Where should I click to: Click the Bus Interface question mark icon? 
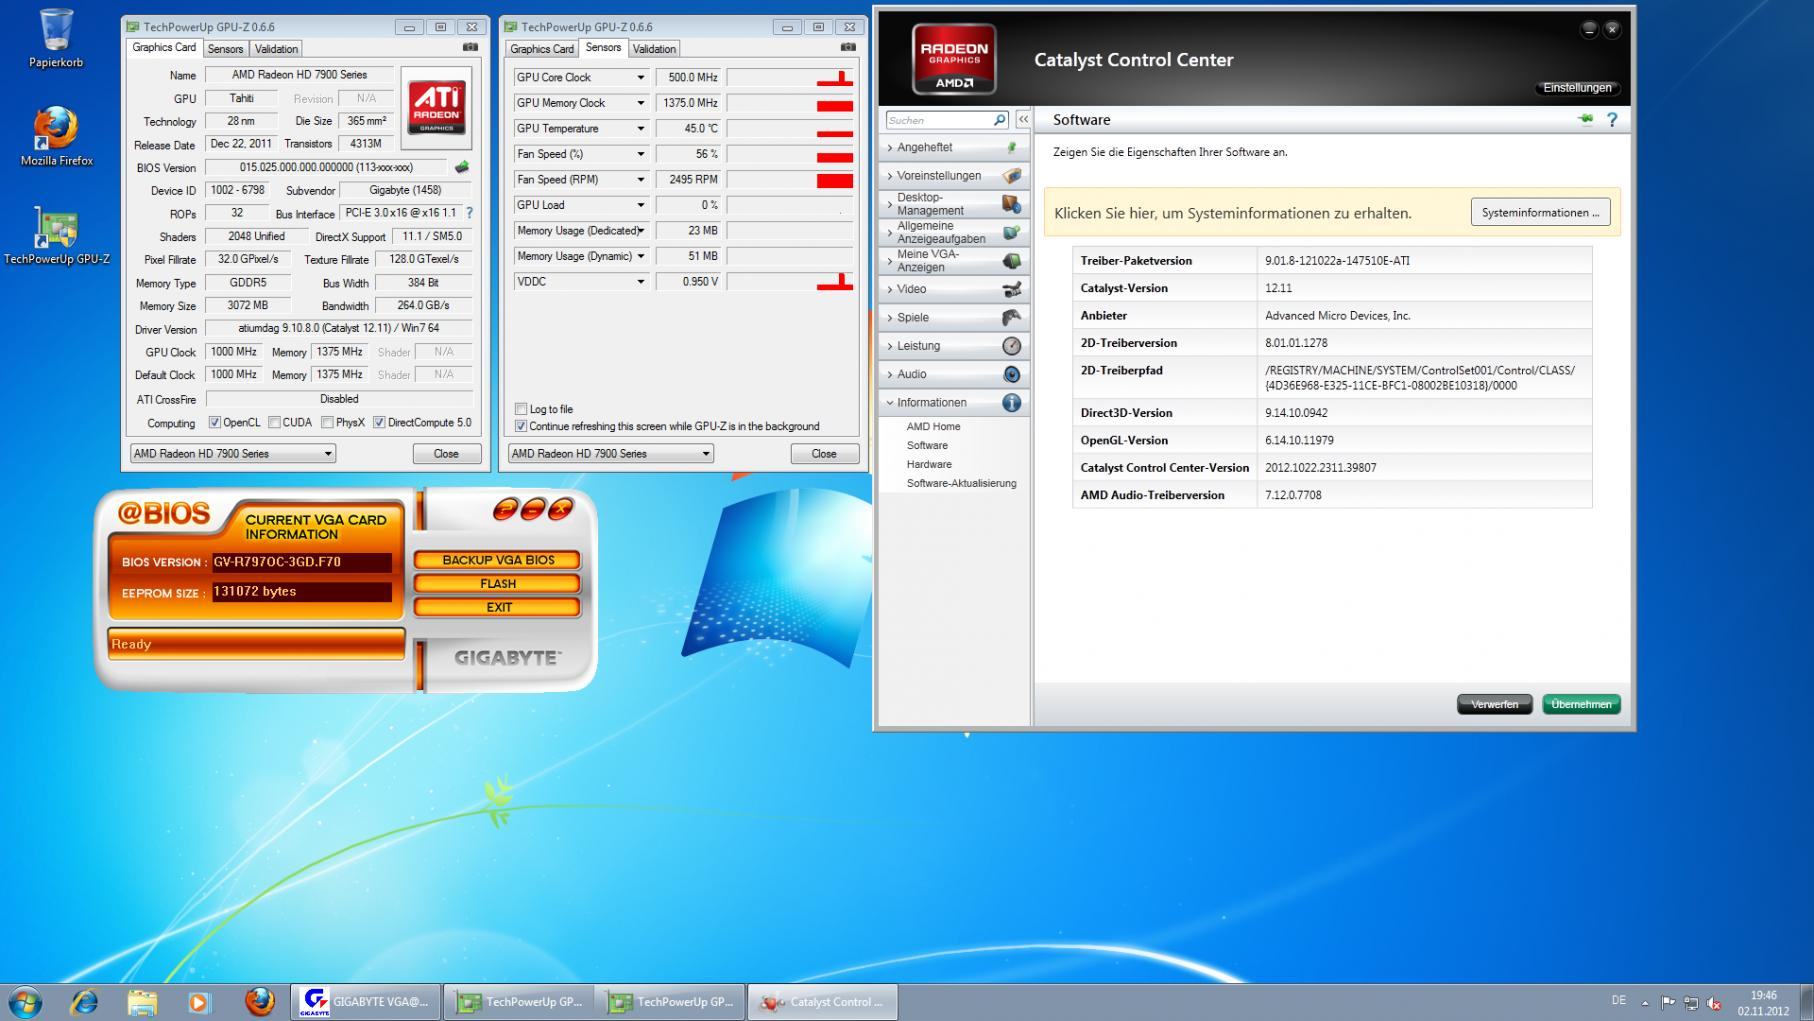tap(469, 213)
